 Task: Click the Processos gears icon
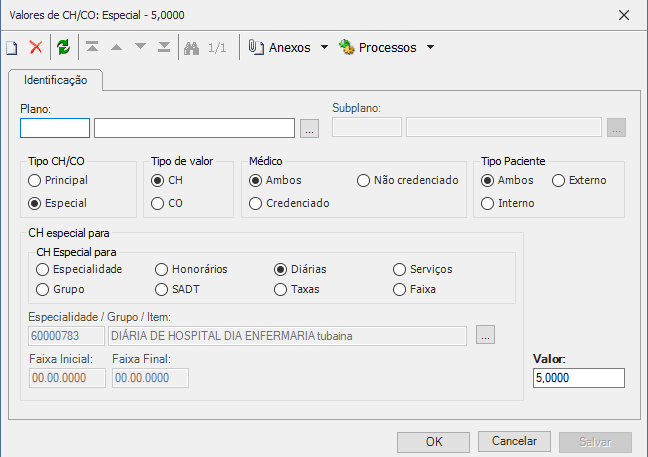point(347,47)
